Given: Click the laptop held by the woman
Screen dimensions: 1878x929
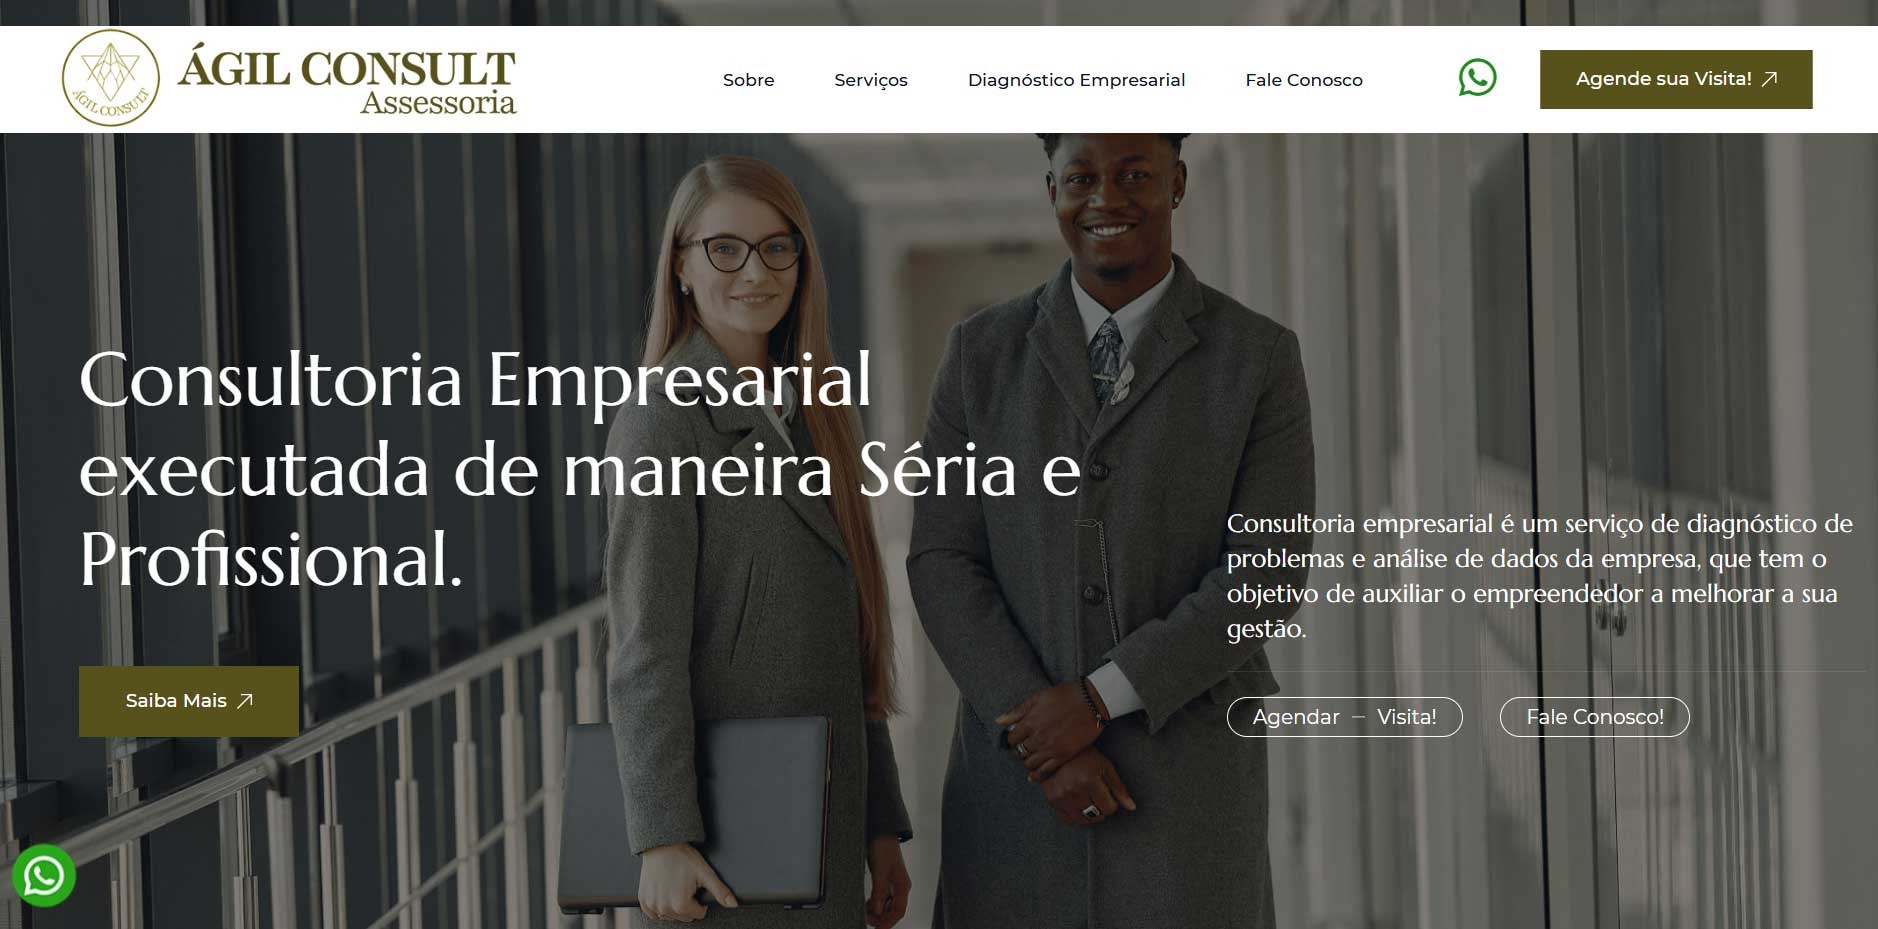Looking at the screenshot, I should click(x=695, y=811).
